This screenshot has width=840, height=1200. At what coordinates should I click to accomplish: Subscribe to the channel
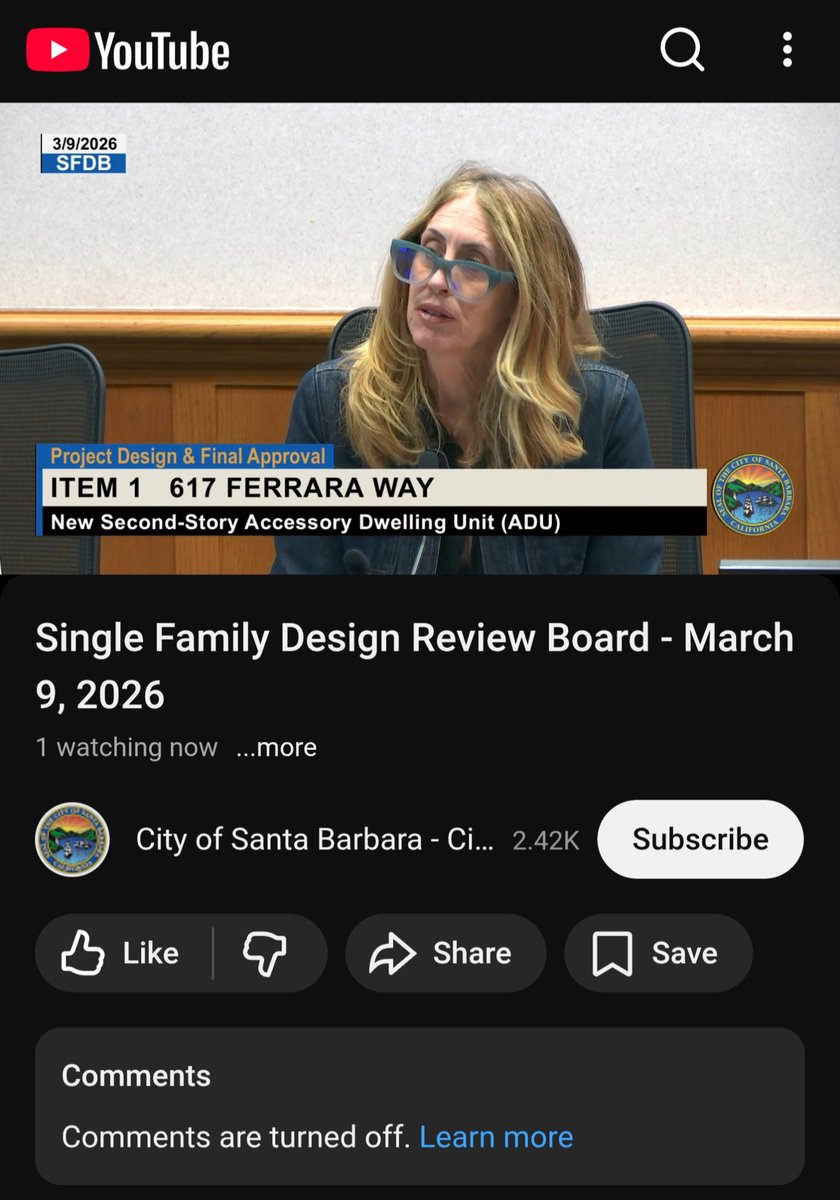[x=700, y=839]
